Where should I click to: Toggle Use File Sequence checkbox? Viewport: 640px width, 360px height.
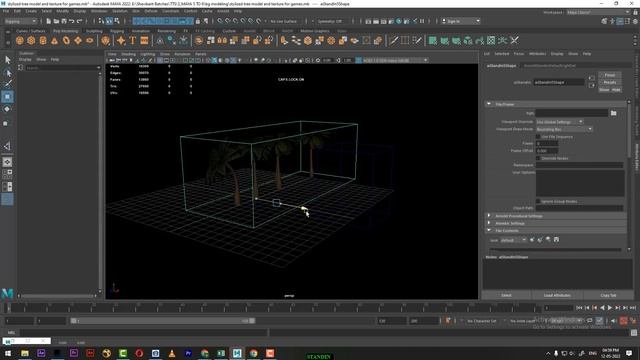click(538, 137)
